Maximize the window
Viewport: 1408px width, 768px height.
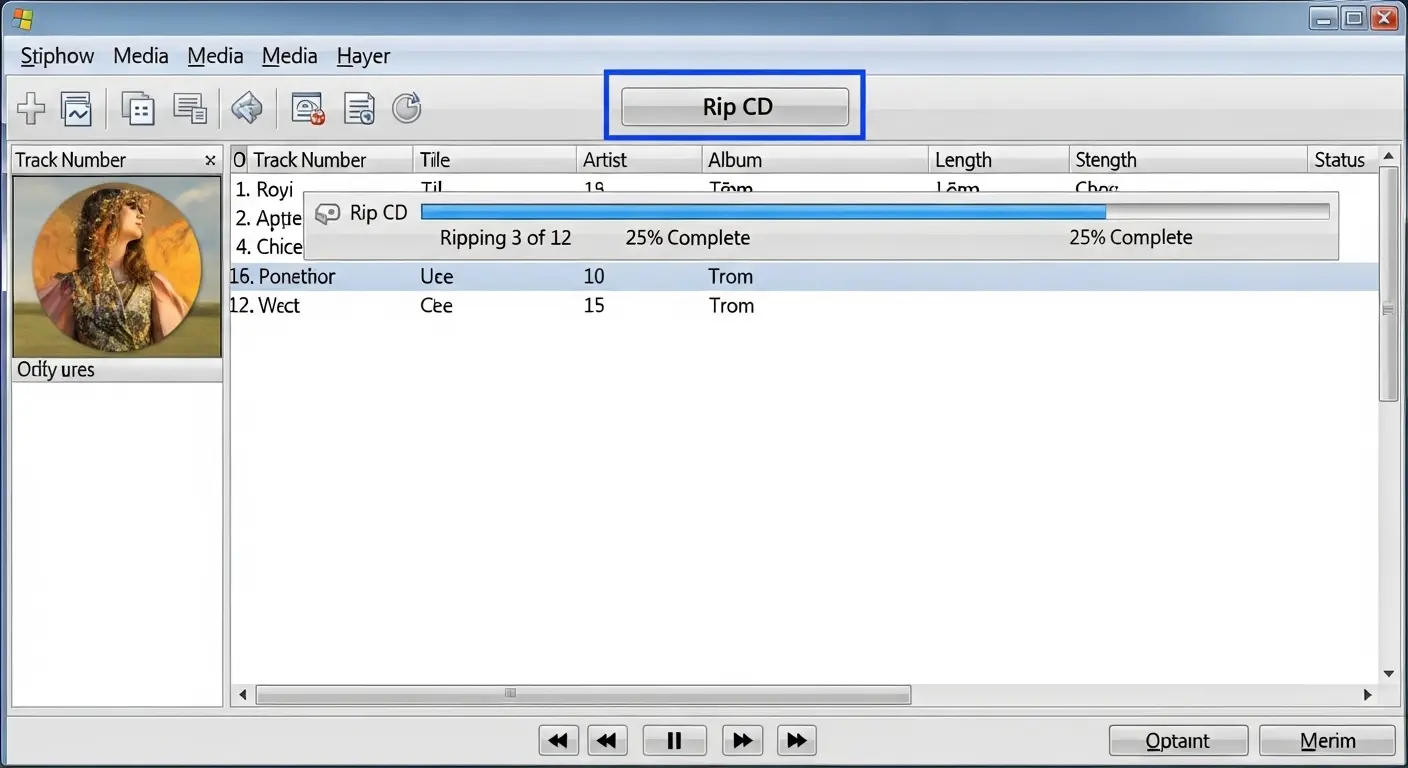pyautogui.click(x=1354, y=17)
